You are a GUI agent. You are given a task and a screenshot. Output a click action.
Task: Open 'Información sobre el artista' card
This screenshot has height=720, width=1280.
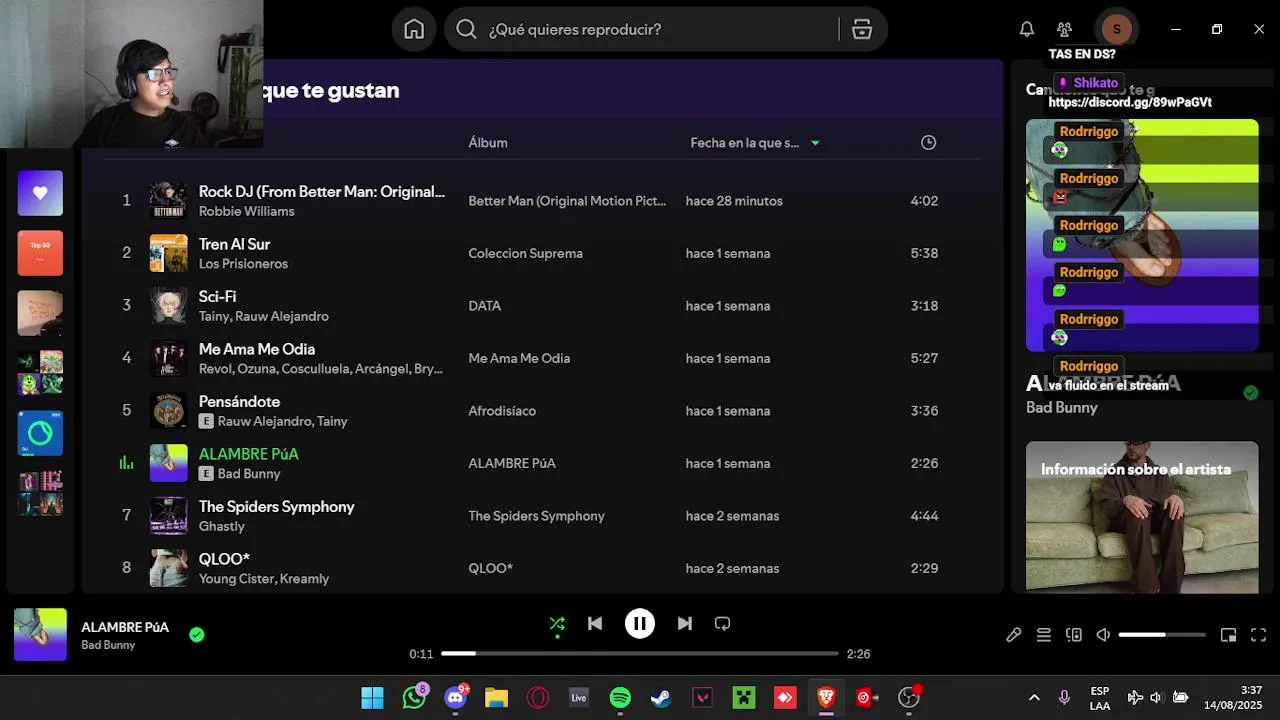click(x=1142, y=517)
